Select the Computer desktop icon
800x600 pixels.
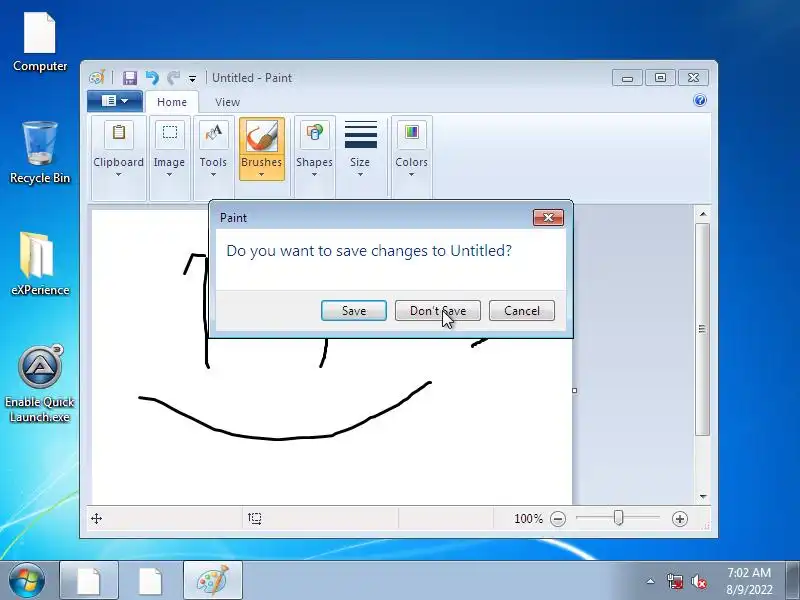(40, 42)
